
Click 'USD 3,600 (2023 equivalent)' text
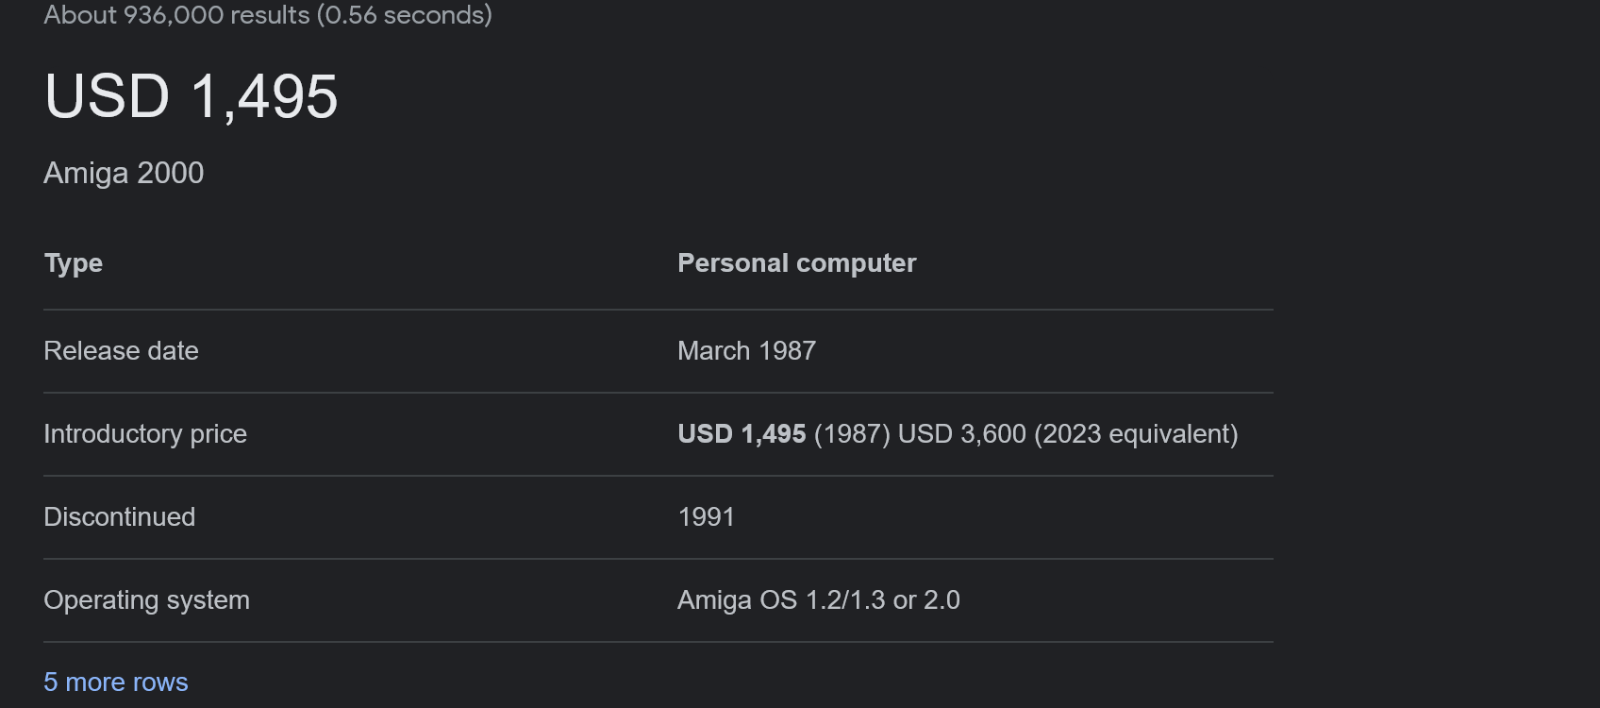[x=1068, y=434]
